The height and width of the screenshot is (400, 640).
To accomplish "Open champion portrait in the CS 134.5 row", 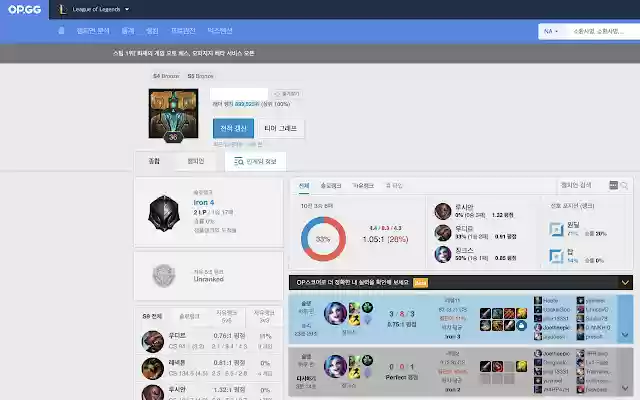I will click(153, 368).
